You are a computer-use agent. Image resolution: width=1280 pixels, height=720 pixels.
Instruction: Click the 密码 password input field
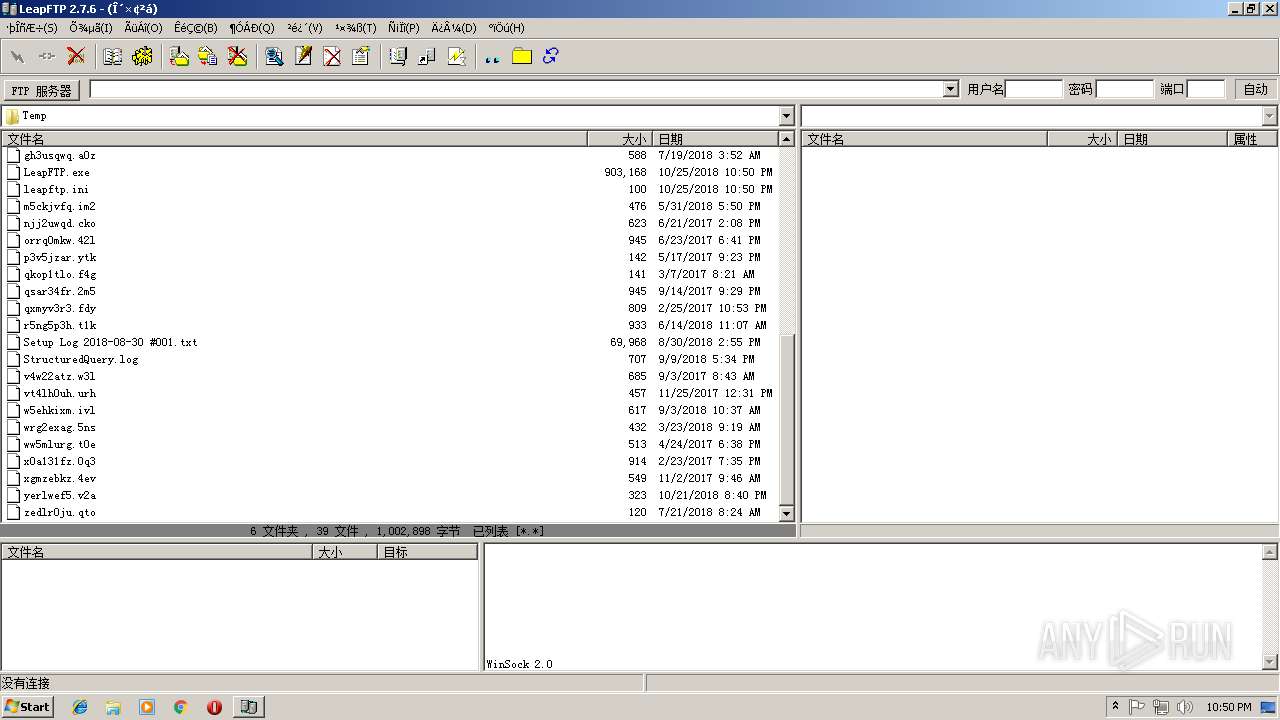click(x=1125, y=89)
